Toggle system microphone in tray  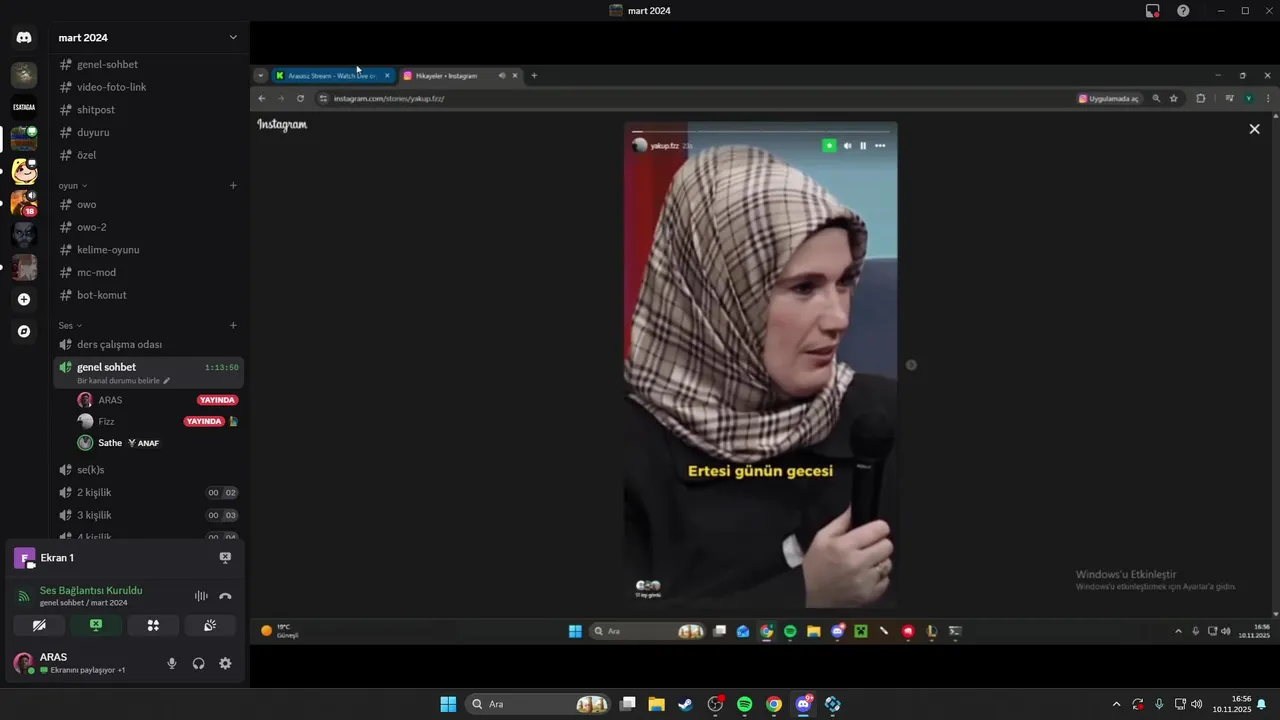pos(1159,704)
